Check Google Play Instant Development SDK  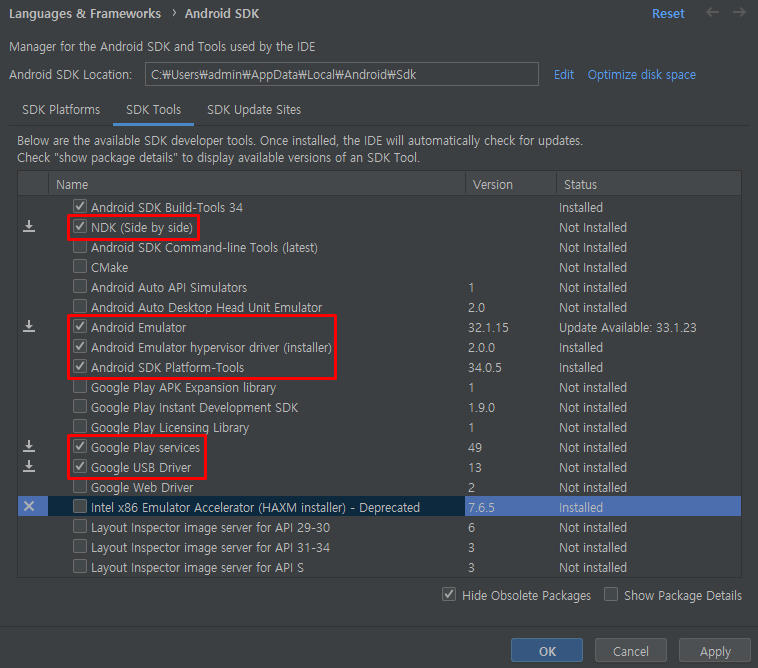click(x=80, y=407)
